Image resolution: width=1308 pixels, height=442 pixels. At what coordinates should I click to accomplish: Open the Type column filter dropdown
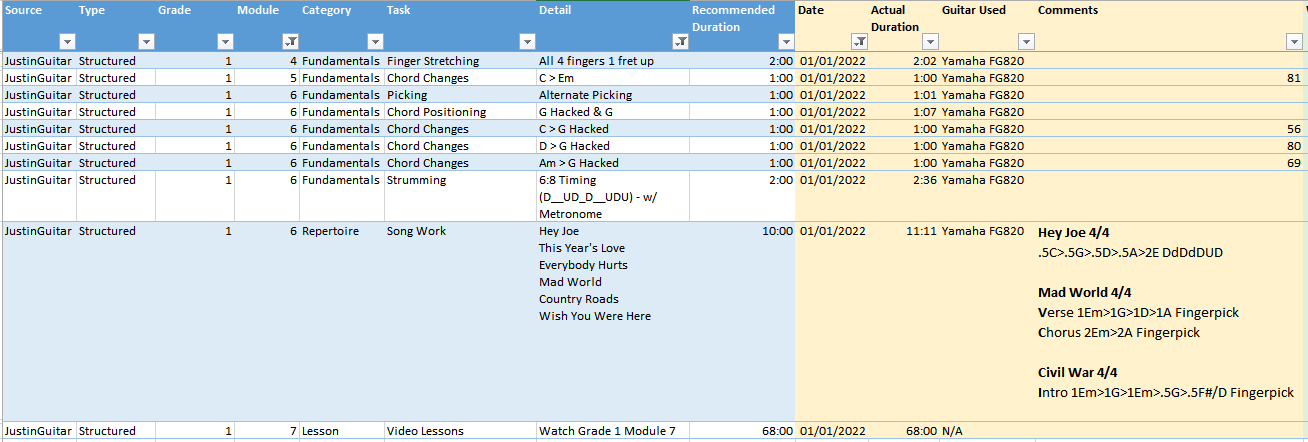click(146, 42)
